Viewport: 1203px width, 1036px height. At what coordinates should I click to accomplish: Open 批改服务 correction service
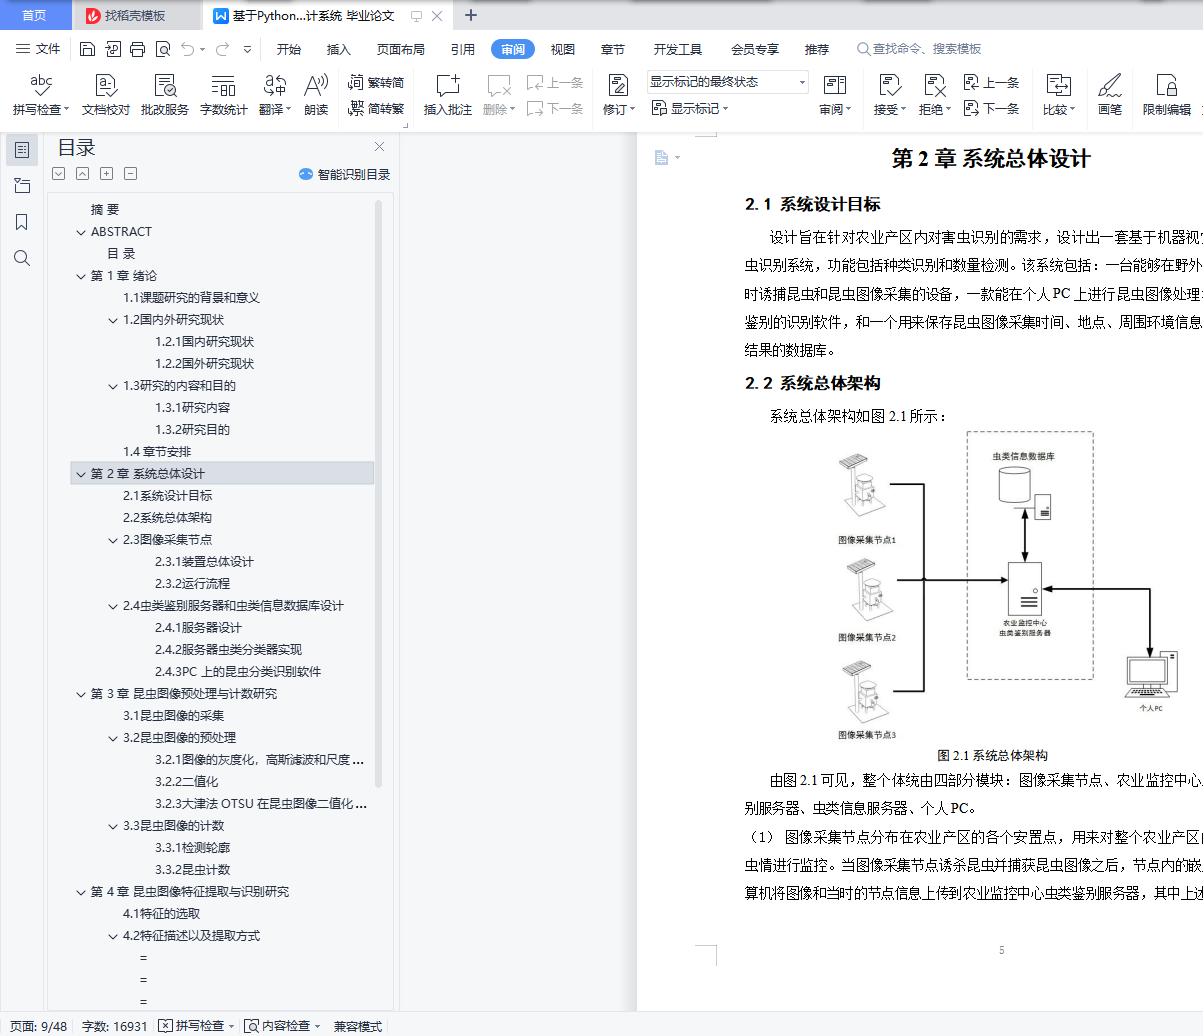coord(165,95)
